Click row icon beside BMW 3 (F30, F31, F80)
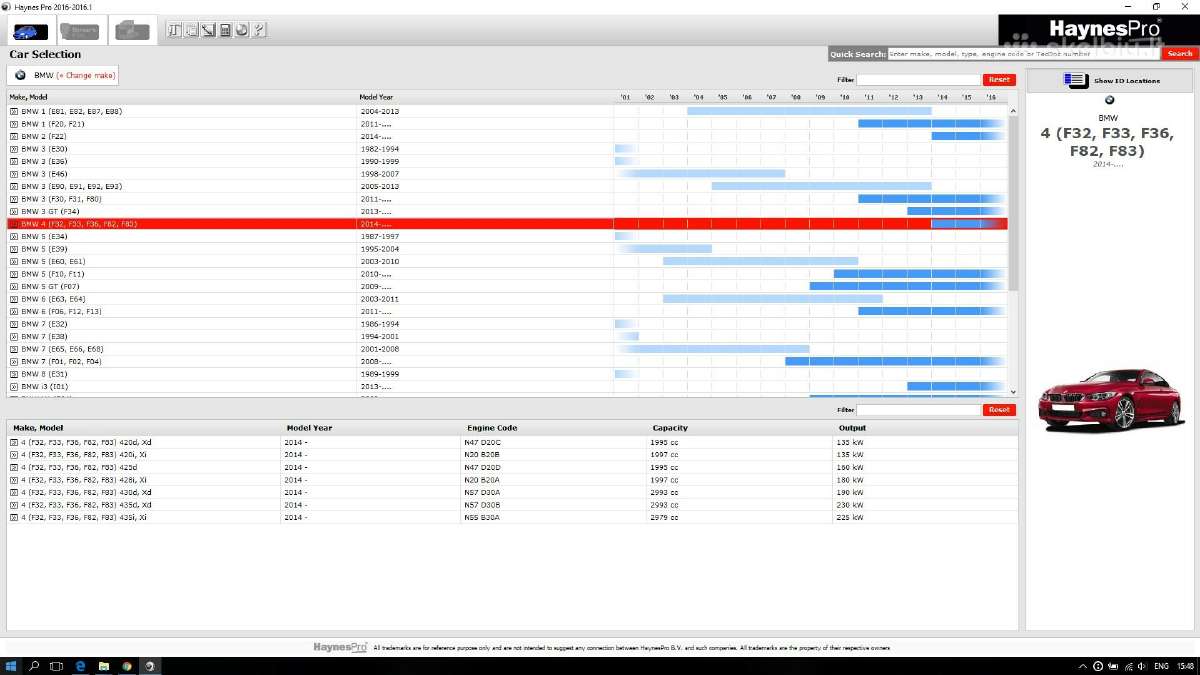The image size is (1200, 675). (14, 199)
